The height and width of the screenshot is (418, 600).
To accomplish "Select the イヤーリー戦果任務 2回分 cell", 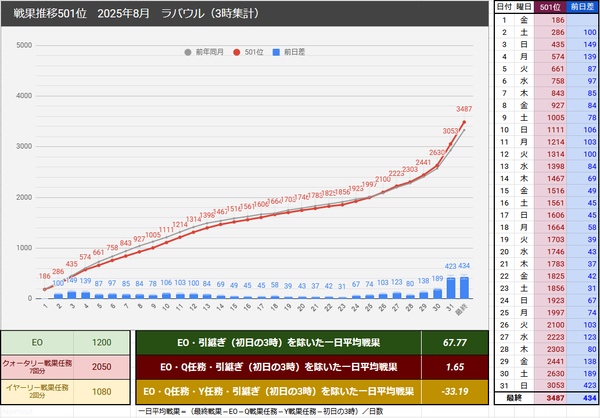I will pyautogui.click(x=37, y=392).
